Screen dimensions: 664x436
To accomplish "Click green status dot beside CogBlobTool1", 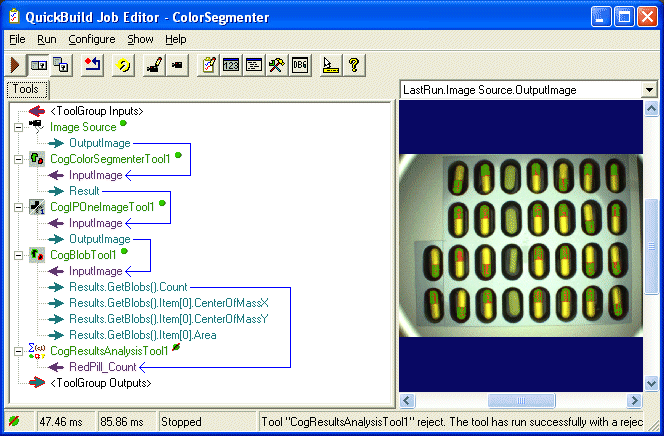I will pos(124,251).
